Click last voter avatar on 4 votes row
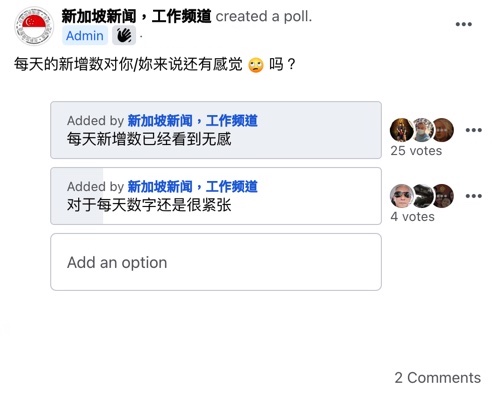This screenshot has height=395, width=492. (444, 196)
